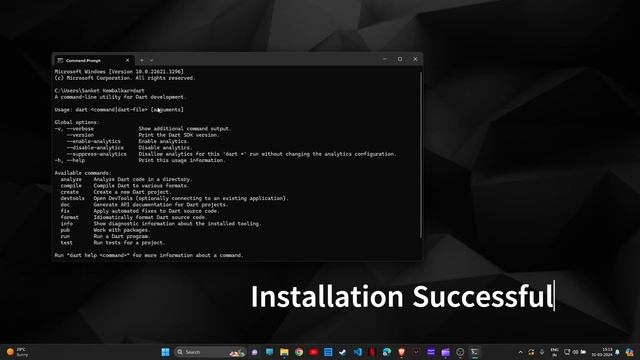Click the "--disable-analytics" option text
Screen dimensions: 640x360
(x=95, y=148)
